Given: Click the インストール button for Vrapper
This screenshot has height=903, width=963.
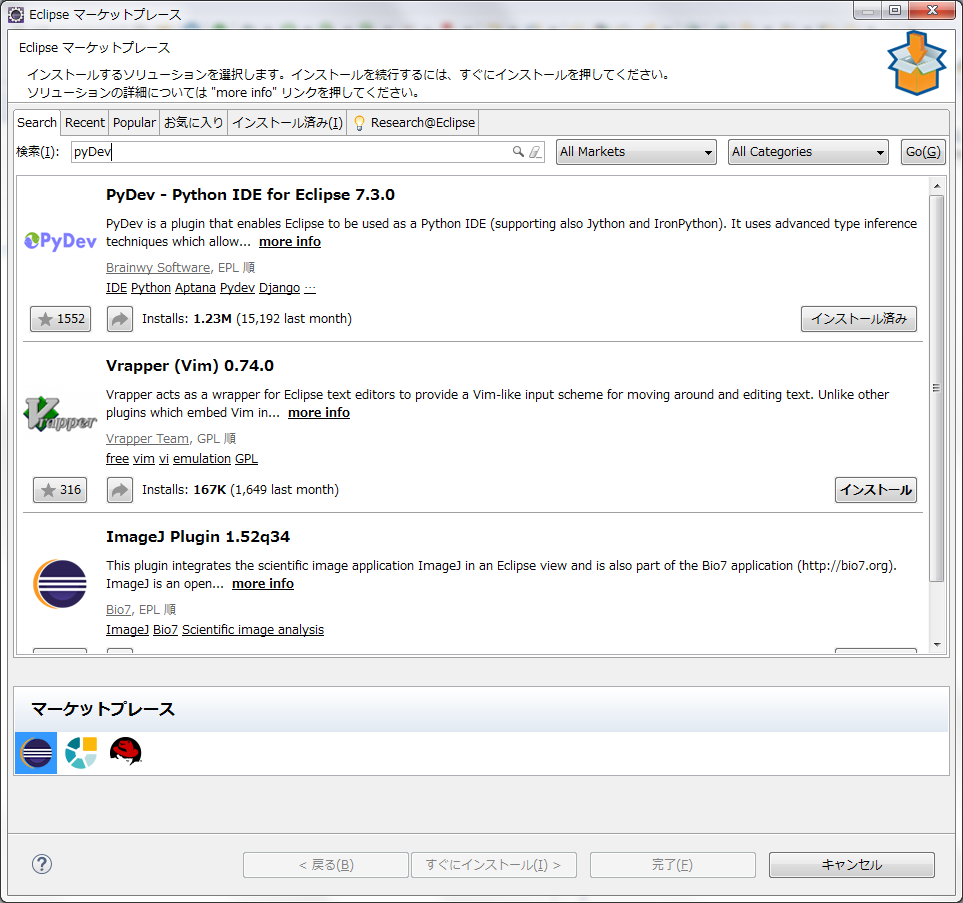Looking at the screenshot, I should 875,490.
